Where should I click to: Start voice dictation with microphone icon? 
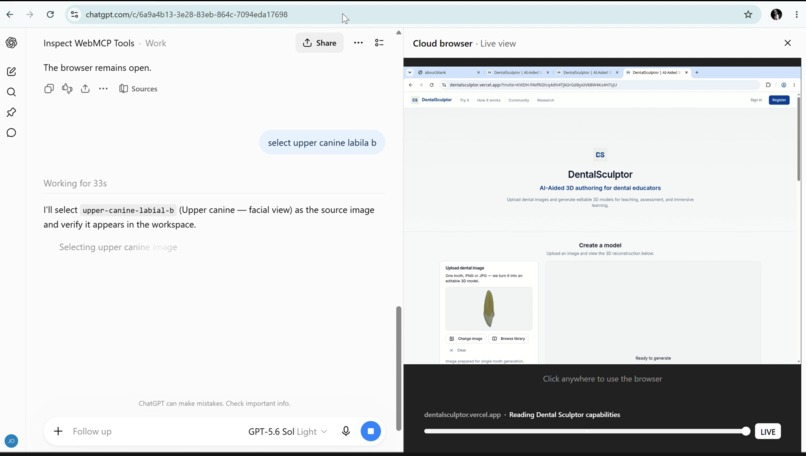point(346,431)
